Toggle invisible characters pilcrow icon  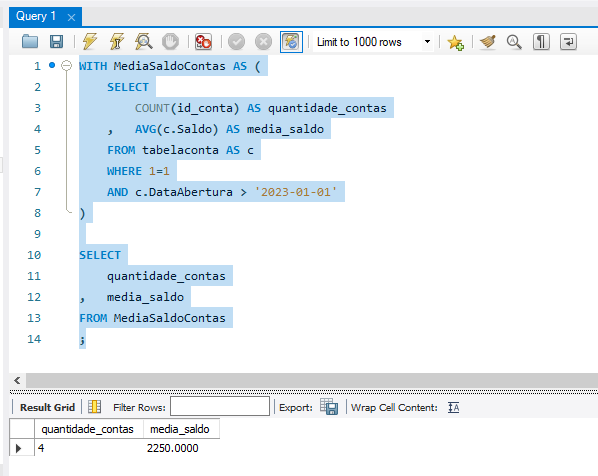click(541, 42)
